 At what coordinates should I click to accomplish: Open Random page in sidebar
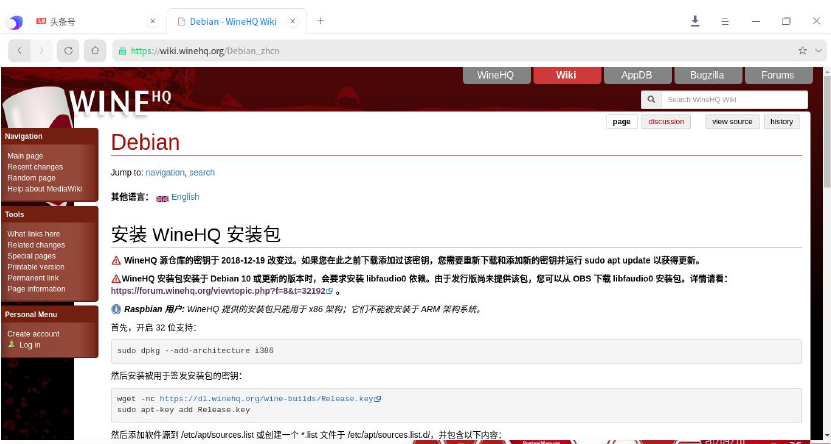coord(31,178)
